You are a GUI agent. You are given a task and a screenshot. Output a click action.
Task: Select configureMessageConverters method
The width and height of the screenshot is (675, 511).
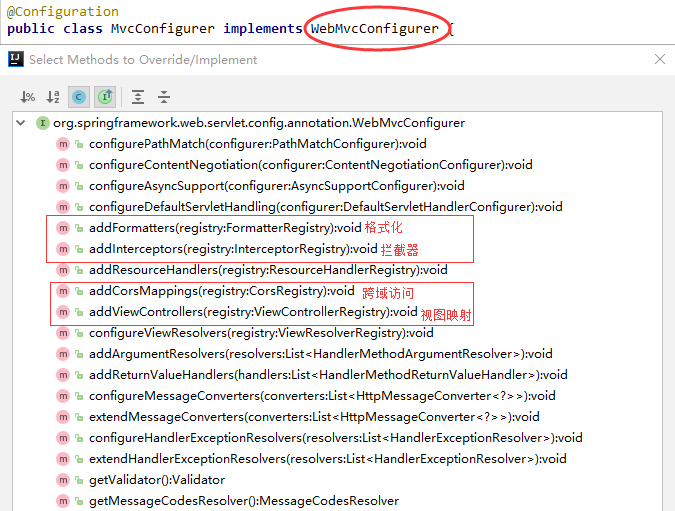(x=322, y=396)
